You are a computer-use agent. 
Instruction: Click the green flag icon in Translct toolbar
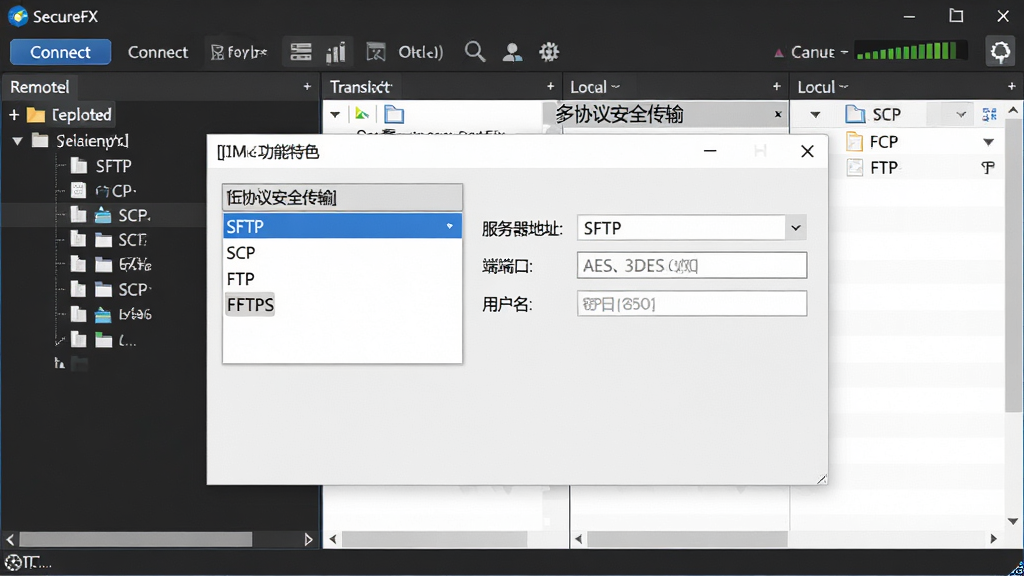[x=362, y=114]
